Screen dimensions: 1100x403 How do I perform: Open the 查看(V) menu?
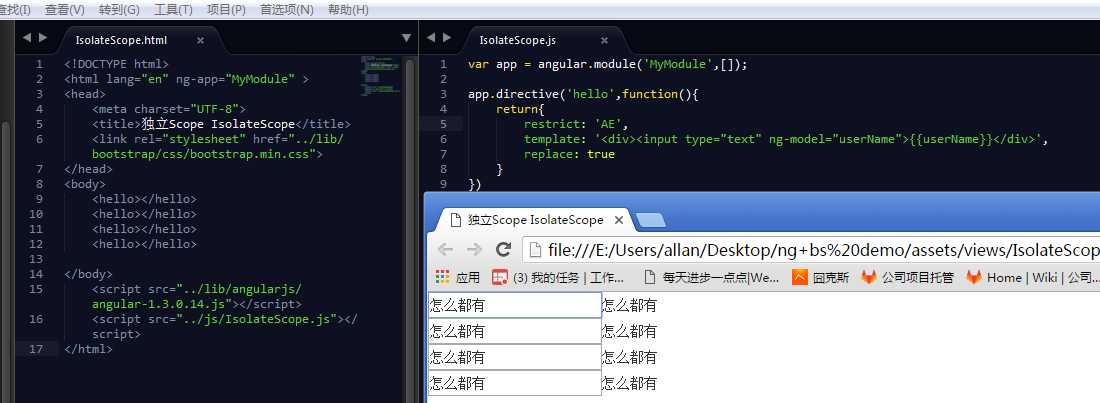[x=65, y=10]
